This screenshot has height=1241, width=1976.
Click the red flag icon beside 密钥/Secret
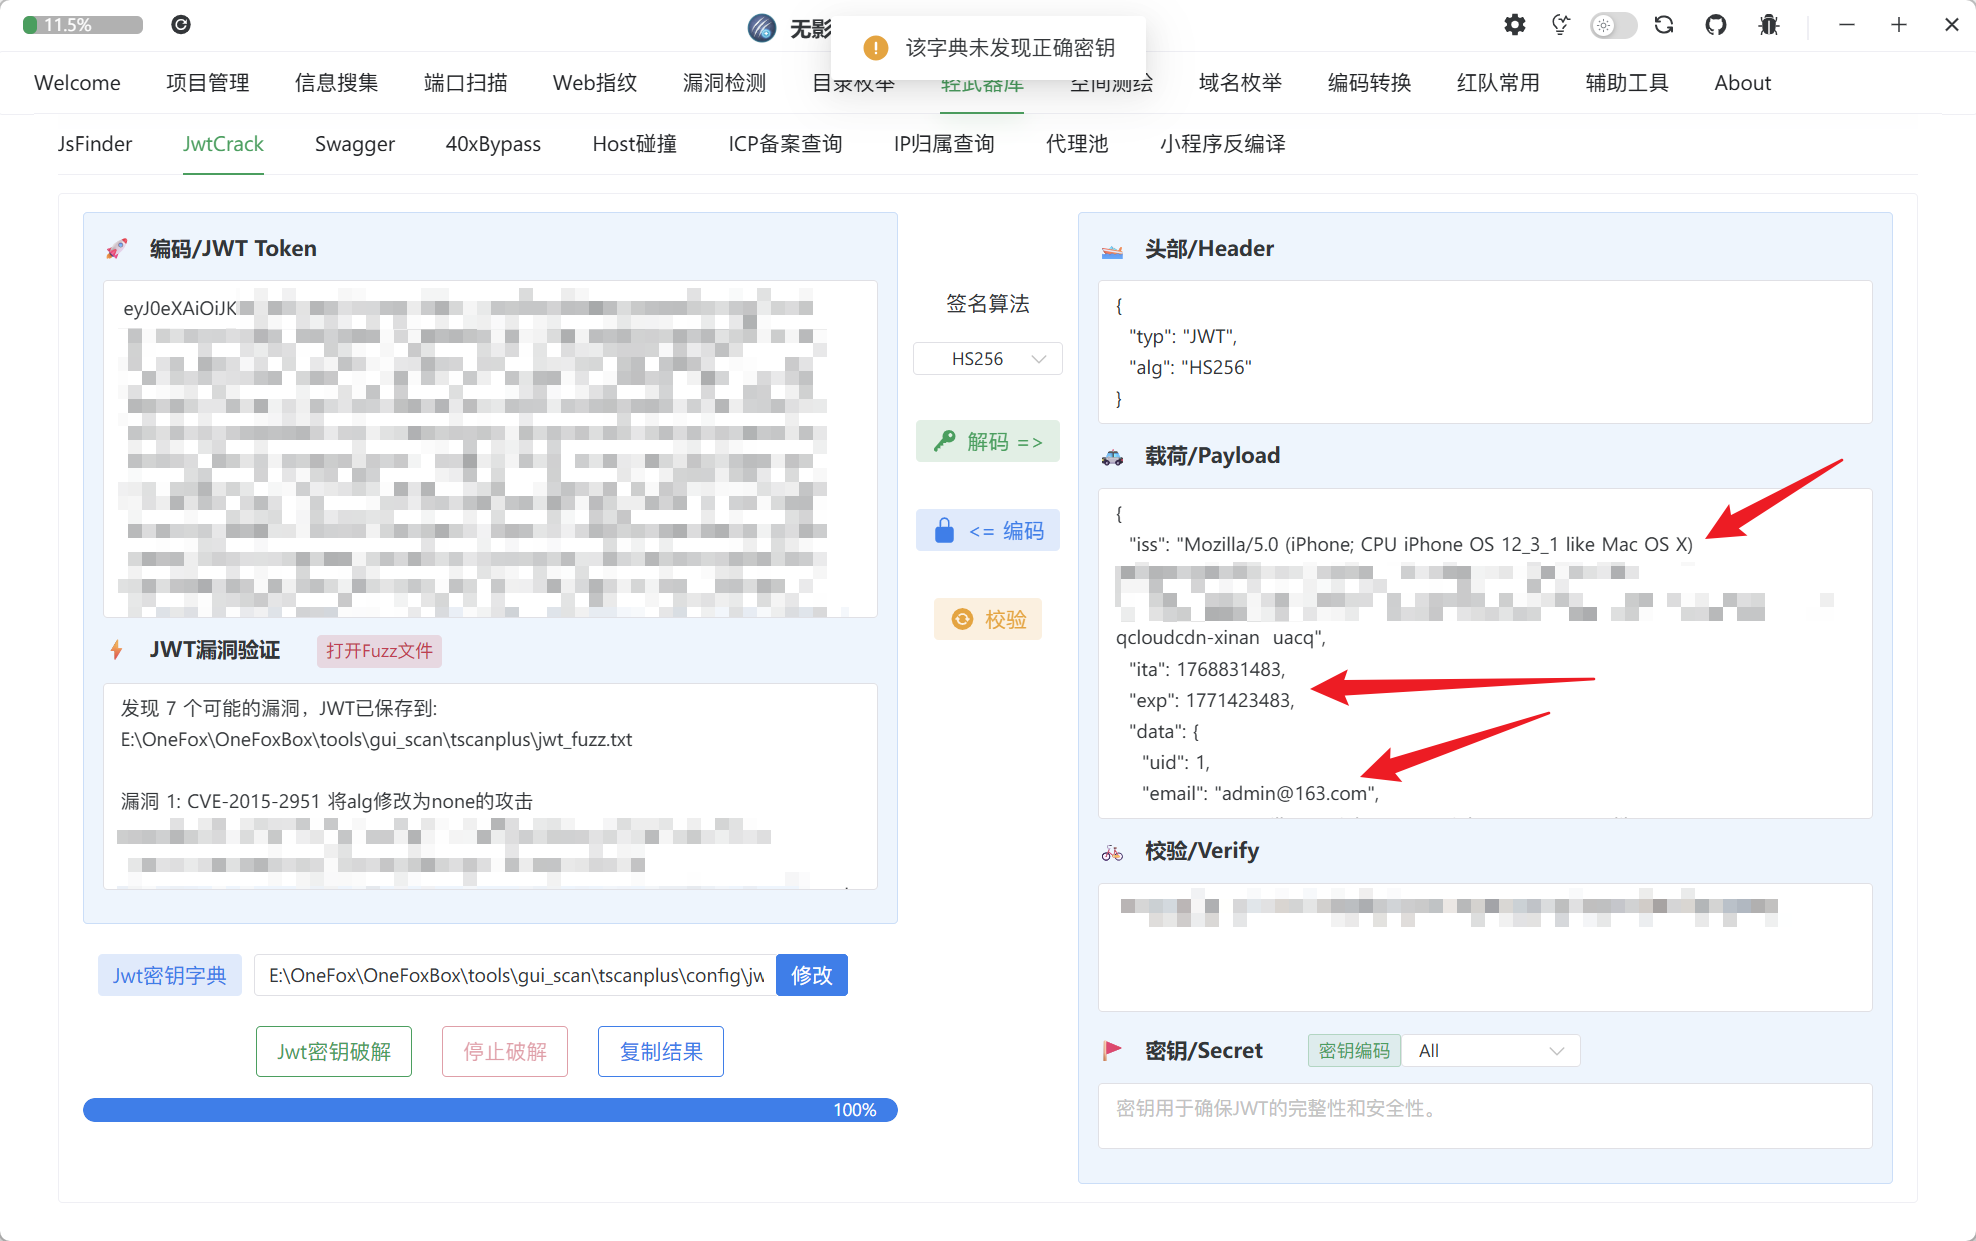point(1112,1050)
